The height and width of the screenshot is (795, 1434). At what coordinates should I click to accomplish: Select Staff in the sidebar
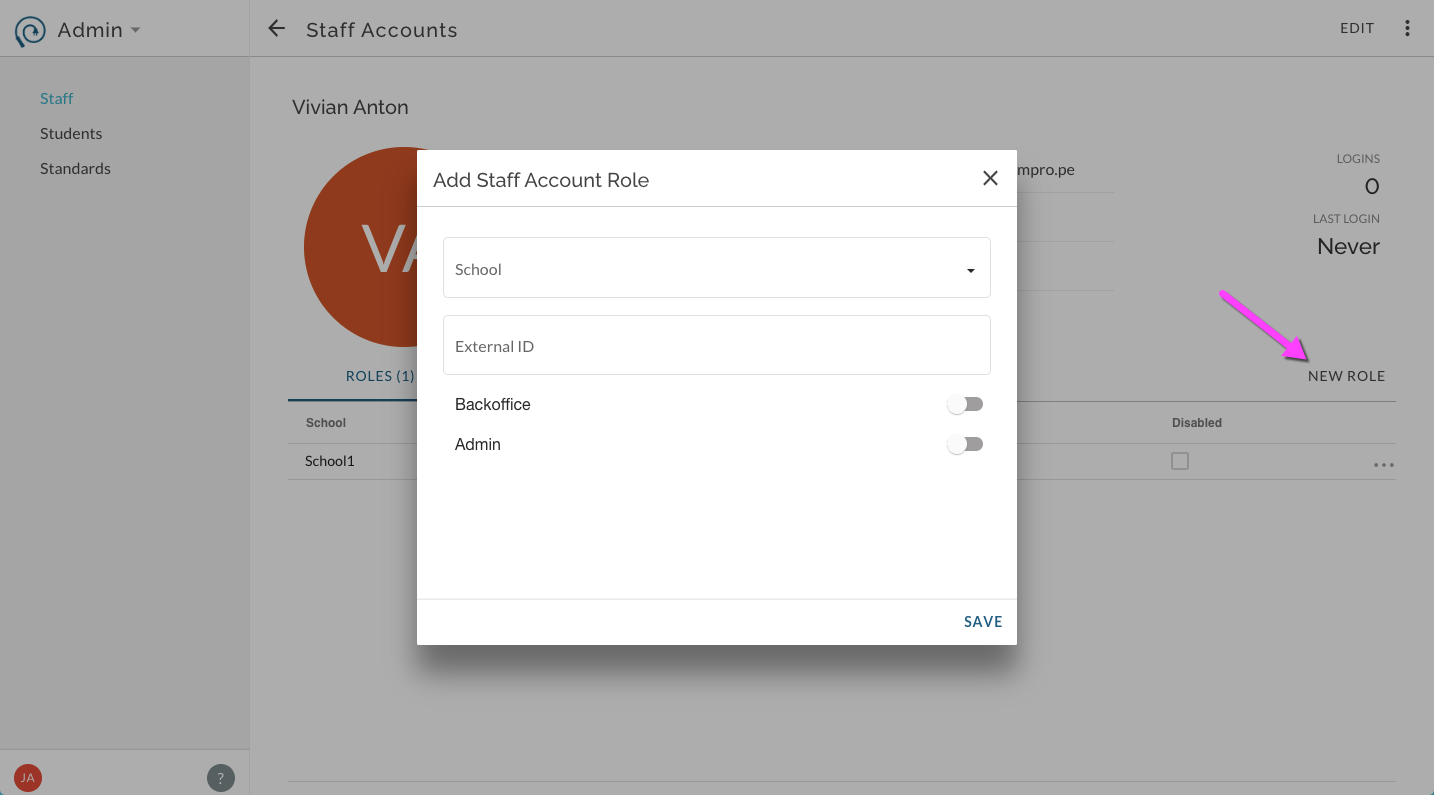point(57,98)
